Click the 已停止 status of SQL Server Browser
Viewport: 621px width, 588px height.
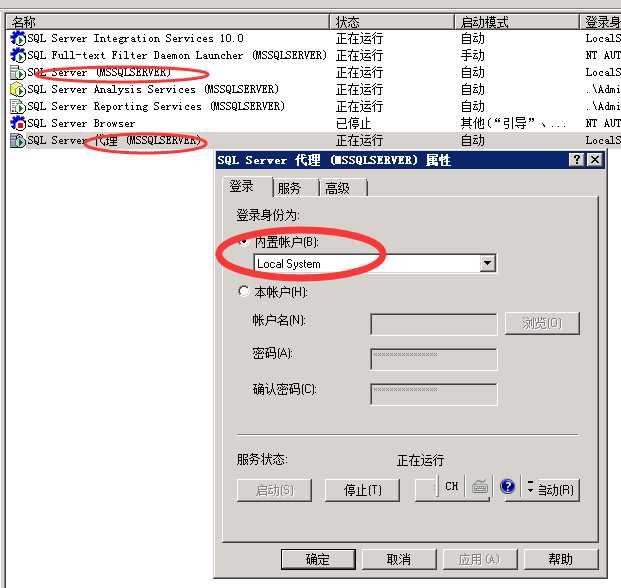click(x=353, y=124)
